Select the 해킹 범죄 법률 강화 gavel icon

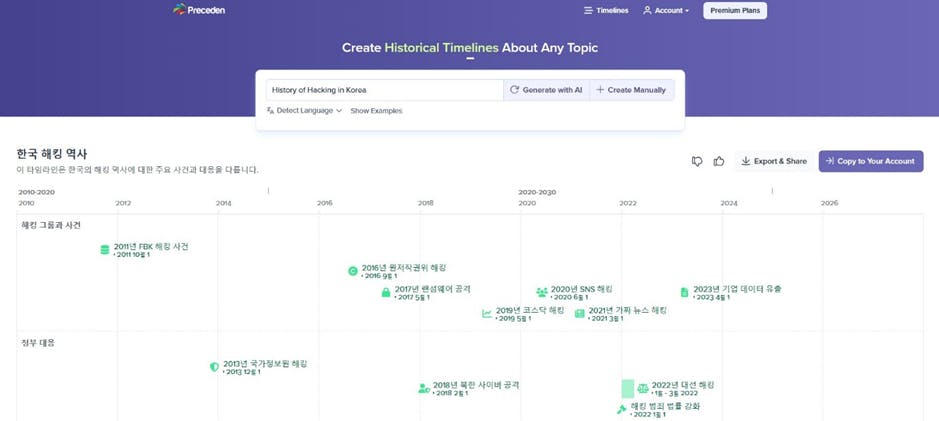tap(622, 410)
